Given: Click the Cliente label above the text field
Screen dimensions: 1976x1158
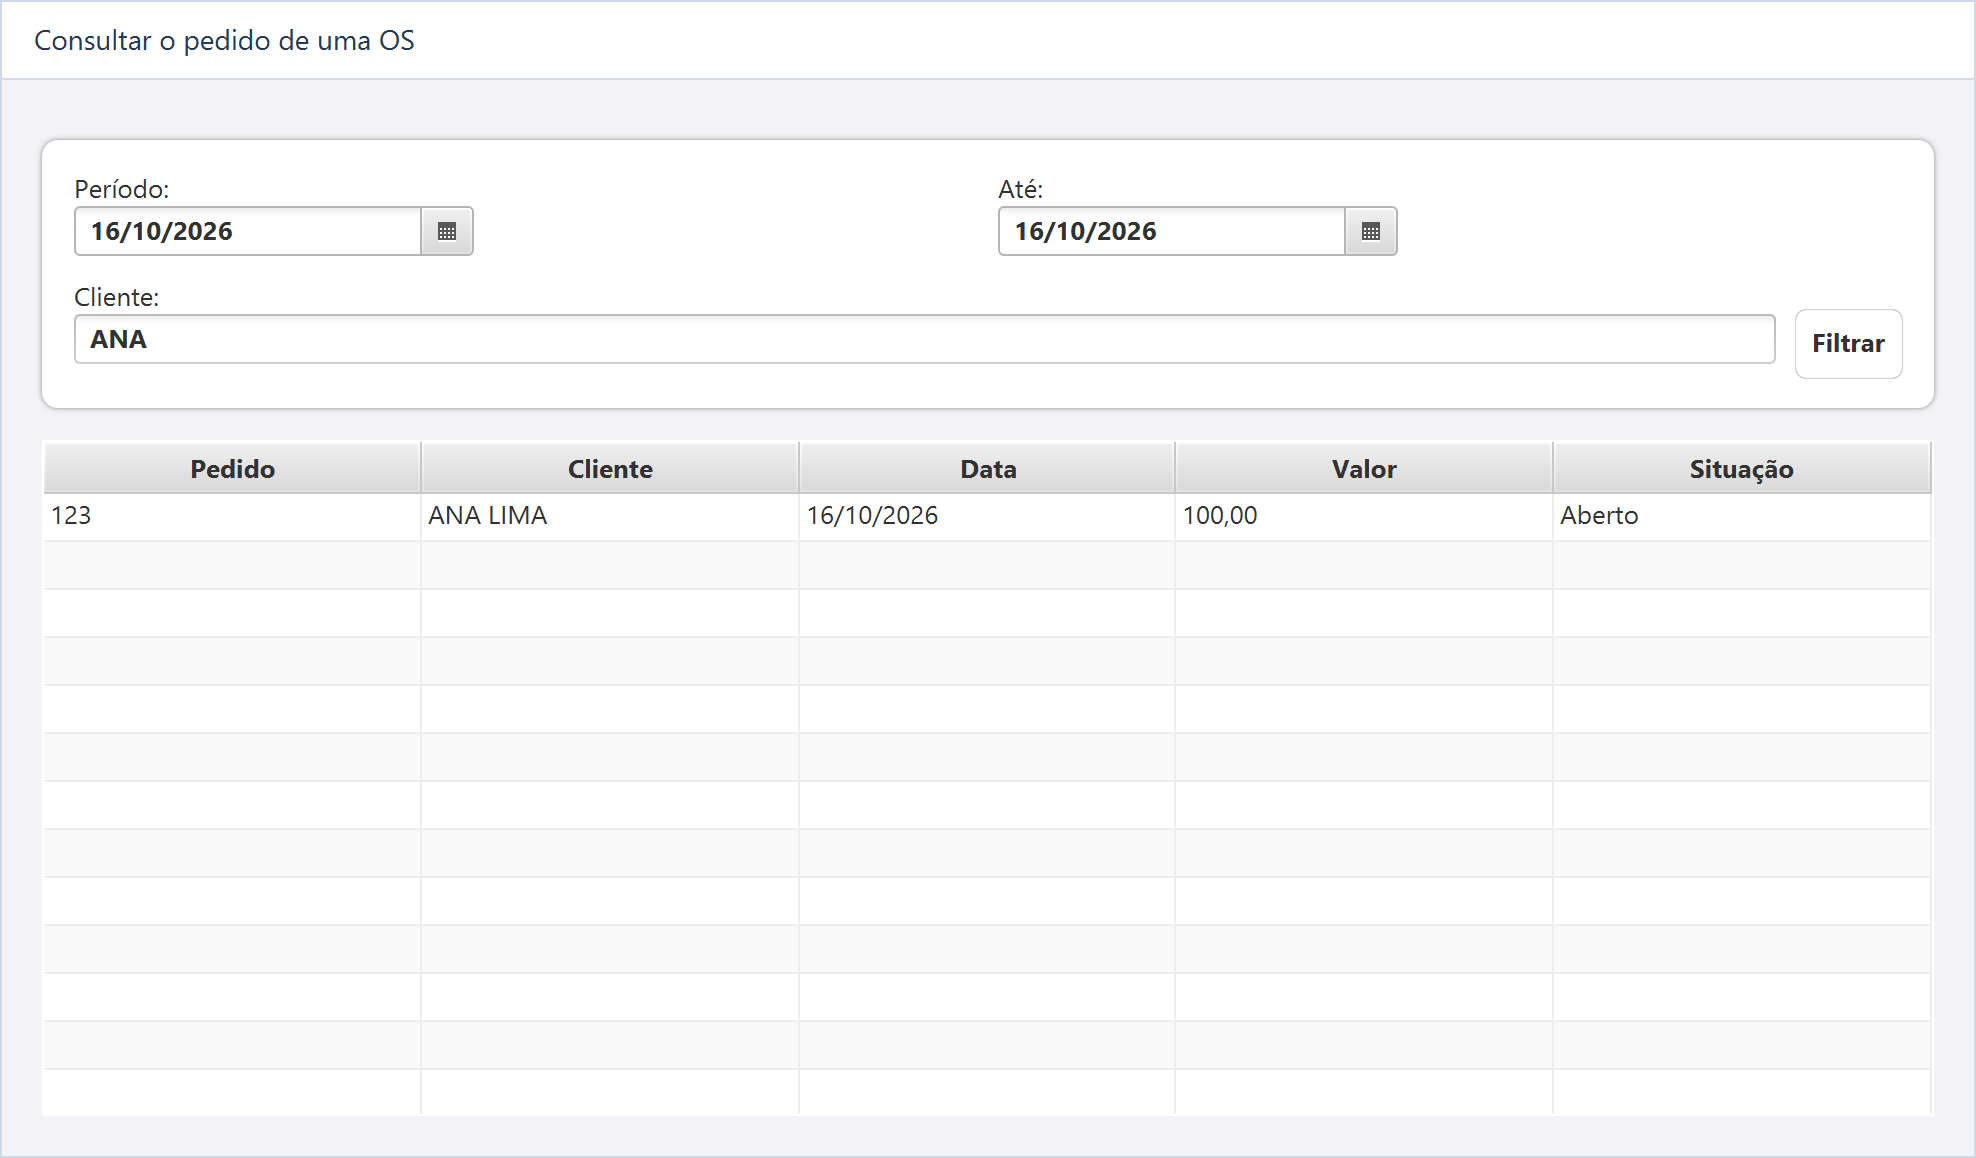Looking at the screenshot, I should coord(117,297).
